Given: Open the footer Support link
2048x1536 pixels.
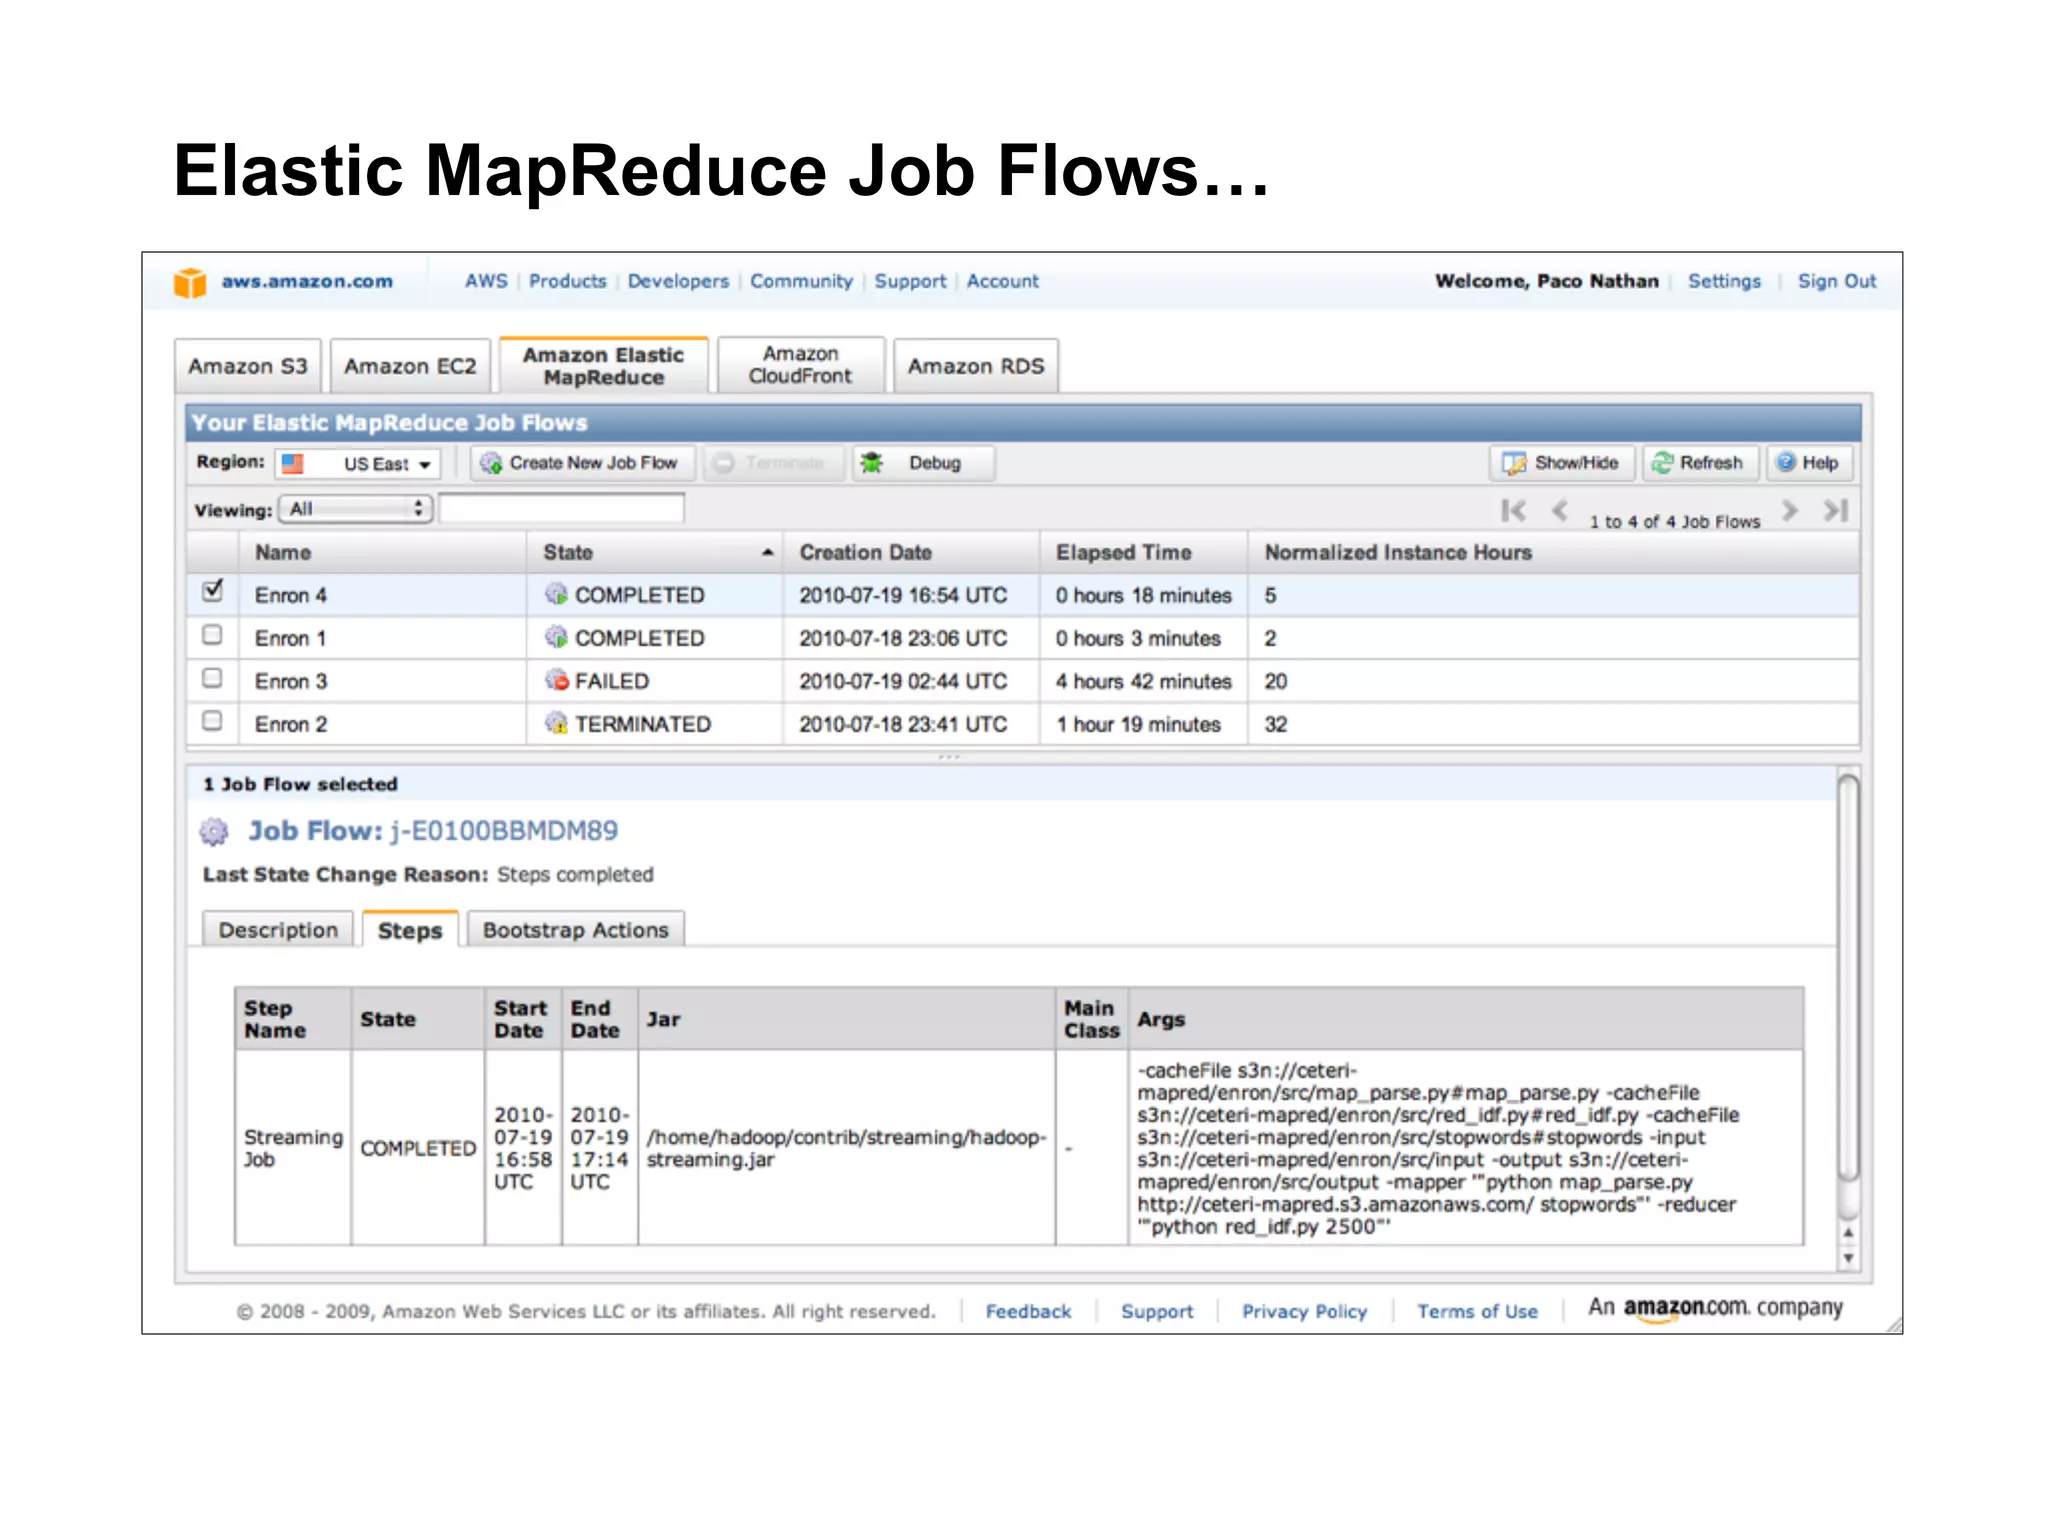Looking at the screenshot, I should click(x=1157, y=1311).
